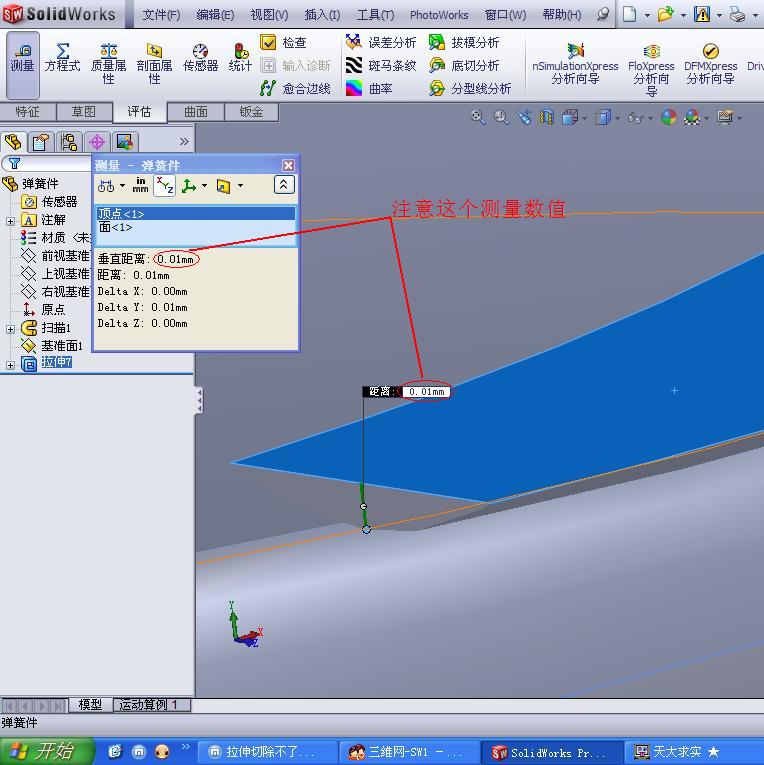Toggle 曲率 Curvature display

tap(369, 88)
